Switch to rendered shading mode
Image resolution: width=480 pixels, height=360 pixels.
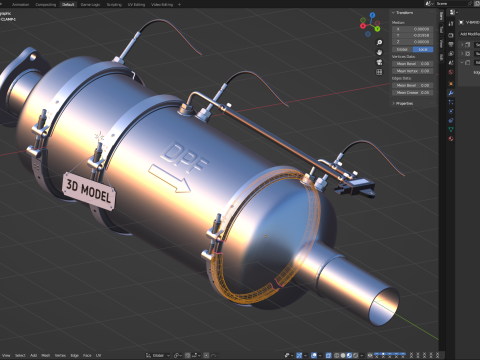pyautogui.click(x=356, y=355)
